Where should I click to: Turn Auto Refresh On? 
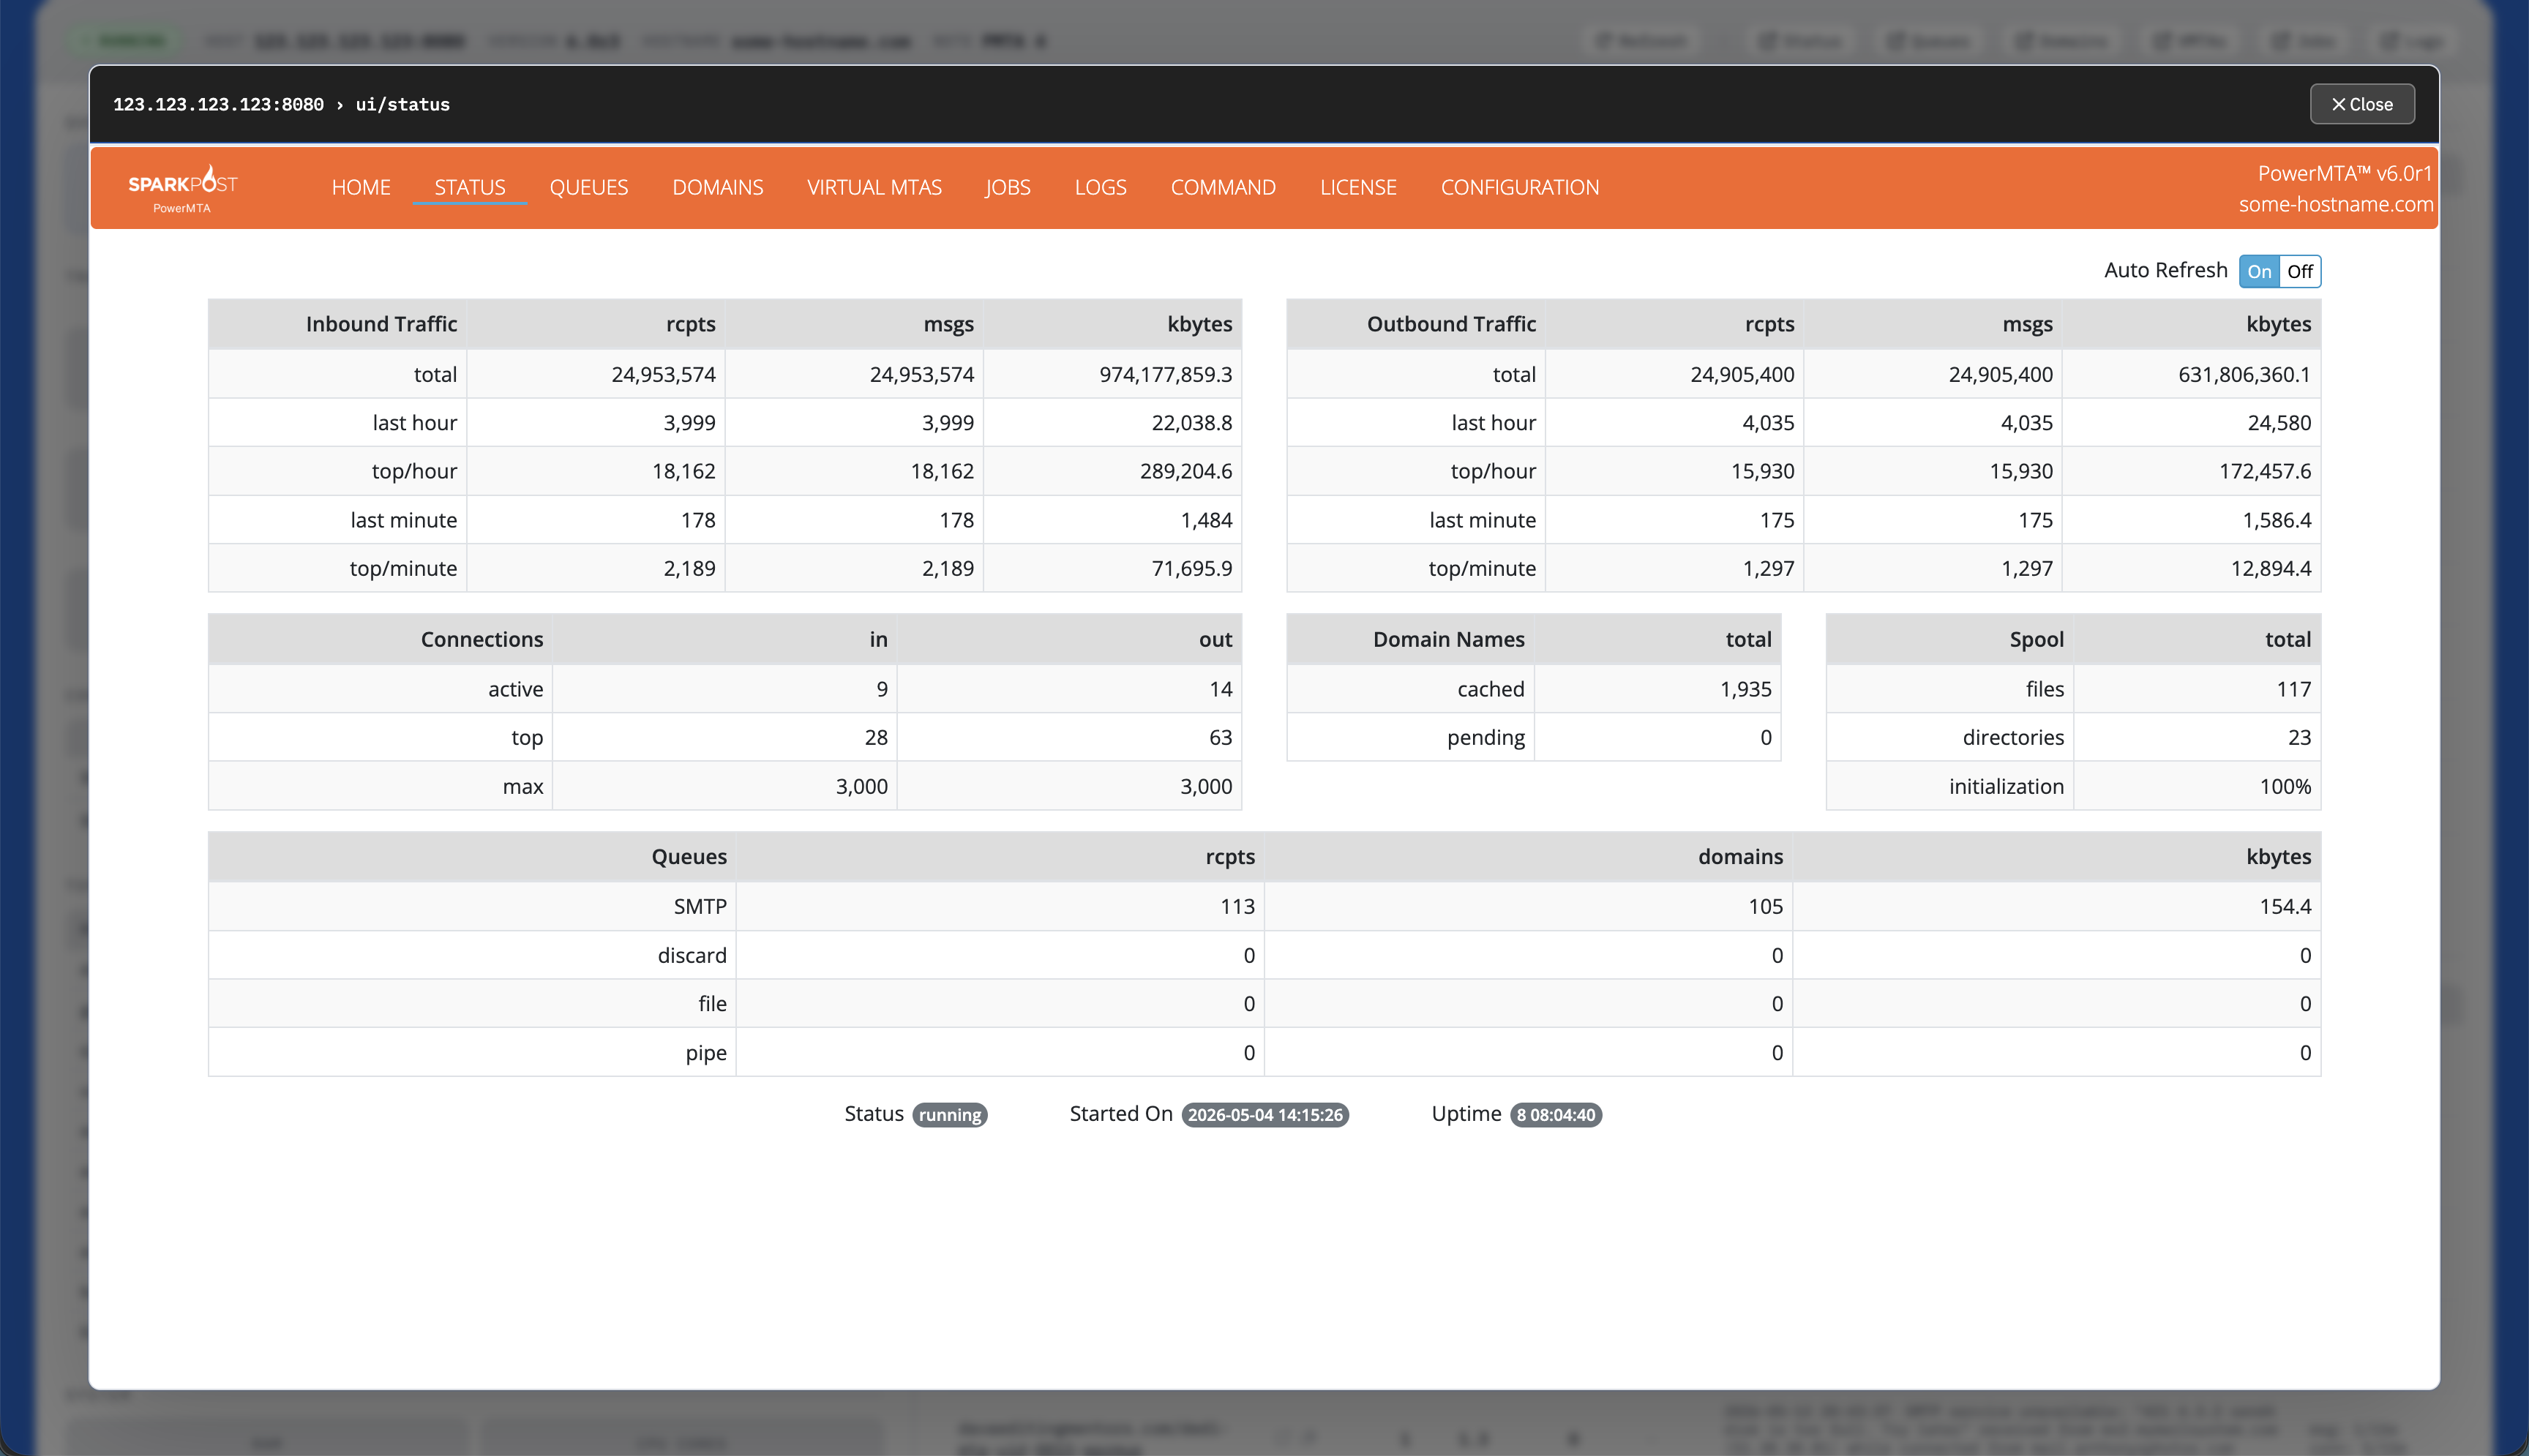[x=2260, y=271]
